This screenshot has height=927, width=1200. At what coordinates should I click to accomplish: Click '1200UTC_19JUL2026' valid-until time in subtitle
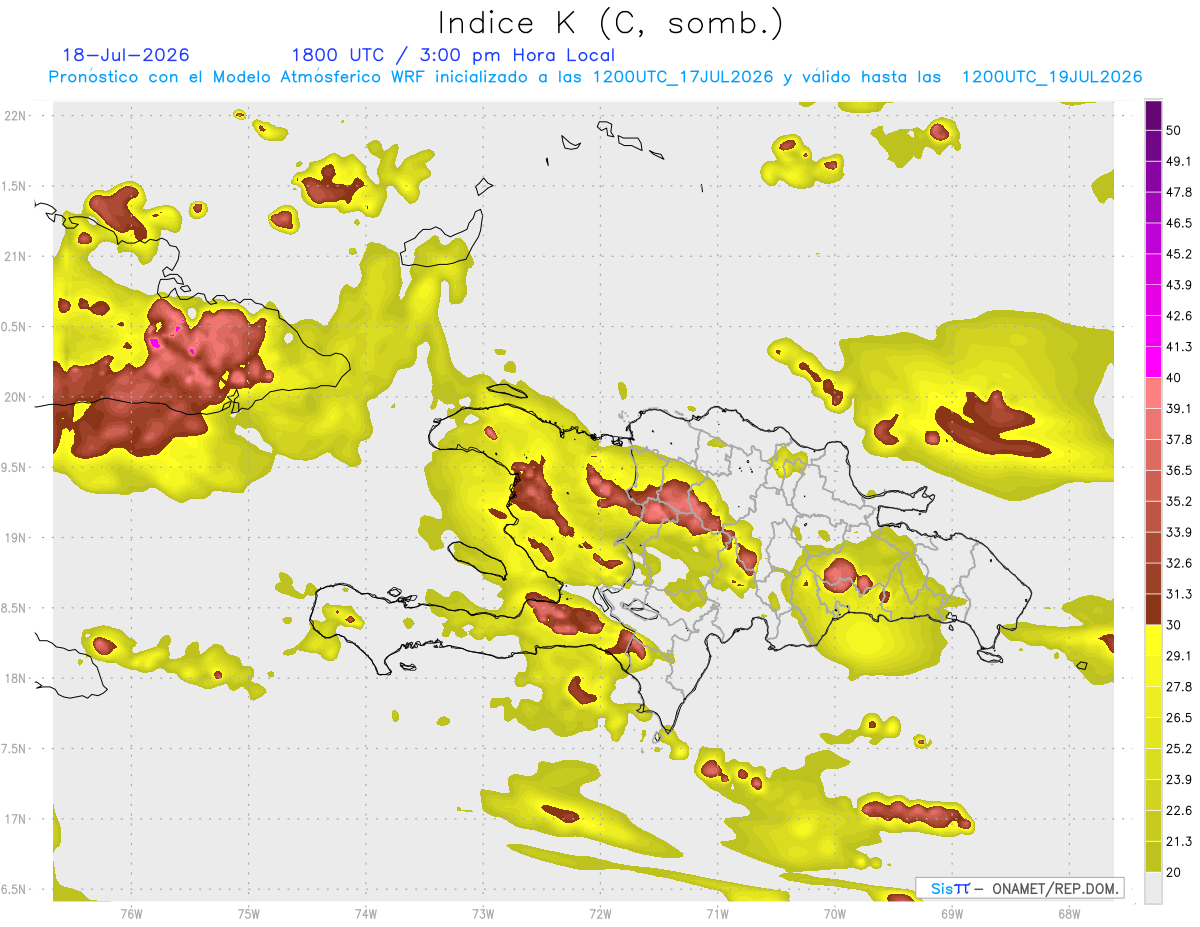click(1052, 77)
